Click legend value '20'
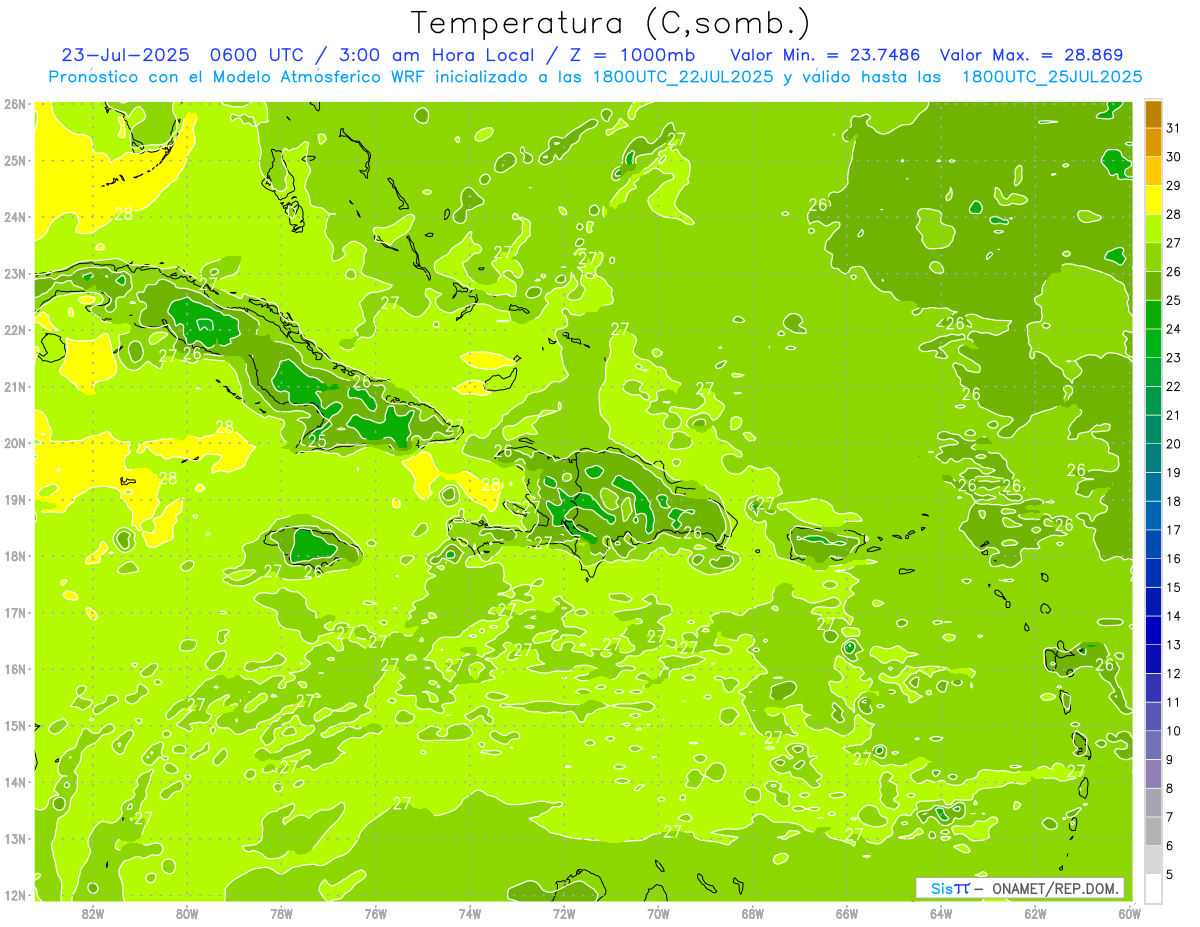Screen dimensions: 1200x927 point(1174,444)
